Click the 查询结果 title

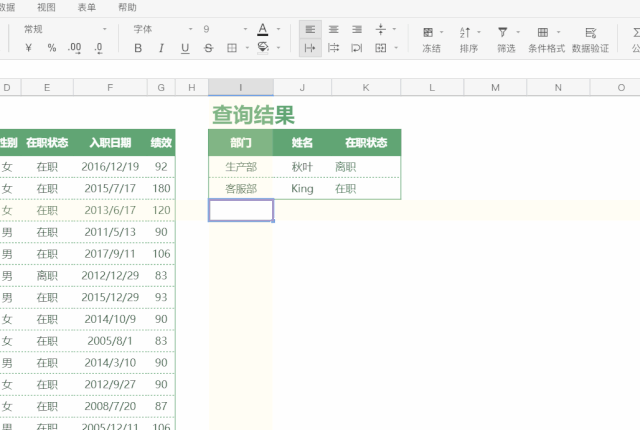(x=253, y=115)
